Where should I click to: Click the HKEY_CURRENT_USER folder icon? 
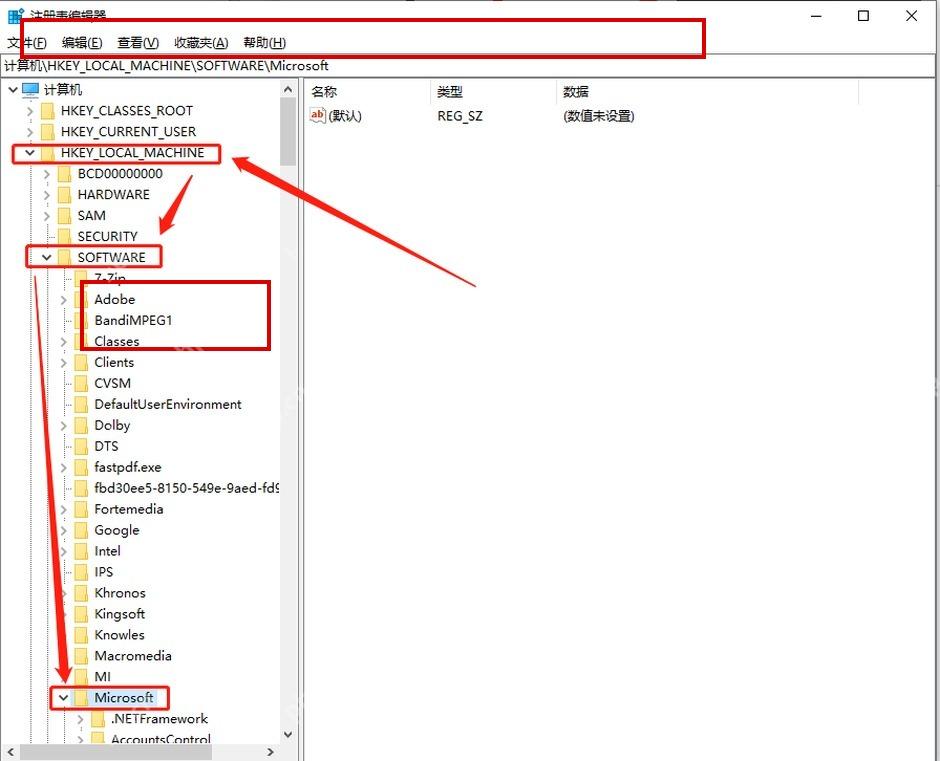point(47,132)
